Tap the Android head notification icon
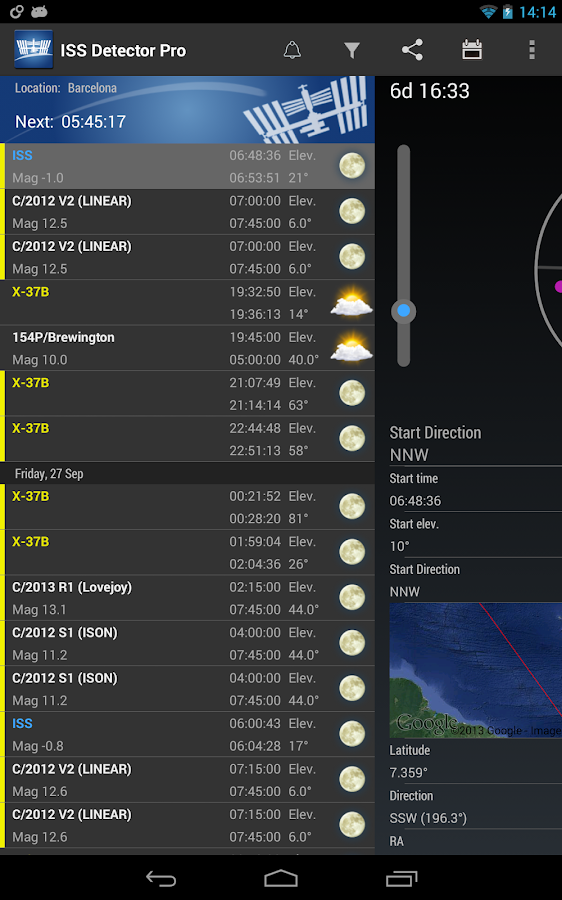 click(39, 11)
